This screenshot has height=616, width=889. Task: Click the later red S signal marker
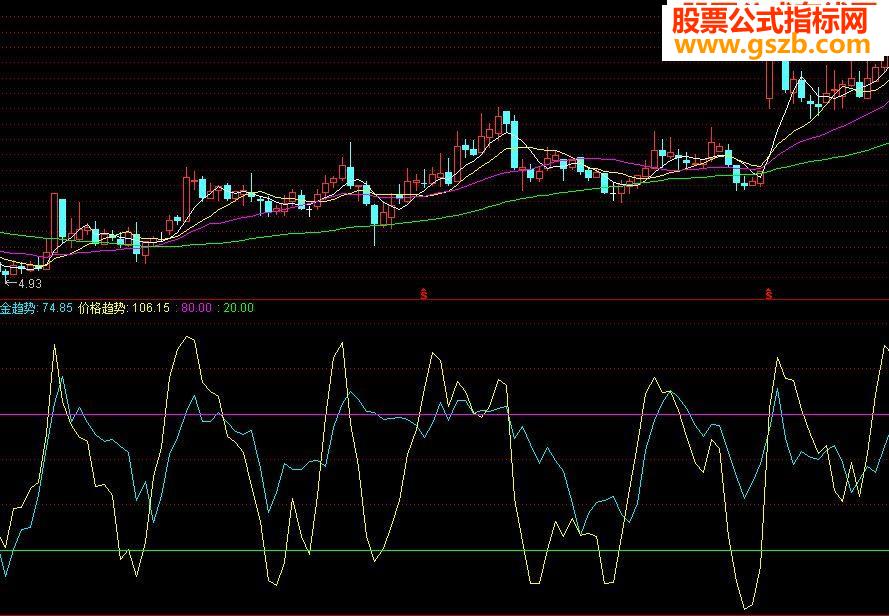[769, 294]
